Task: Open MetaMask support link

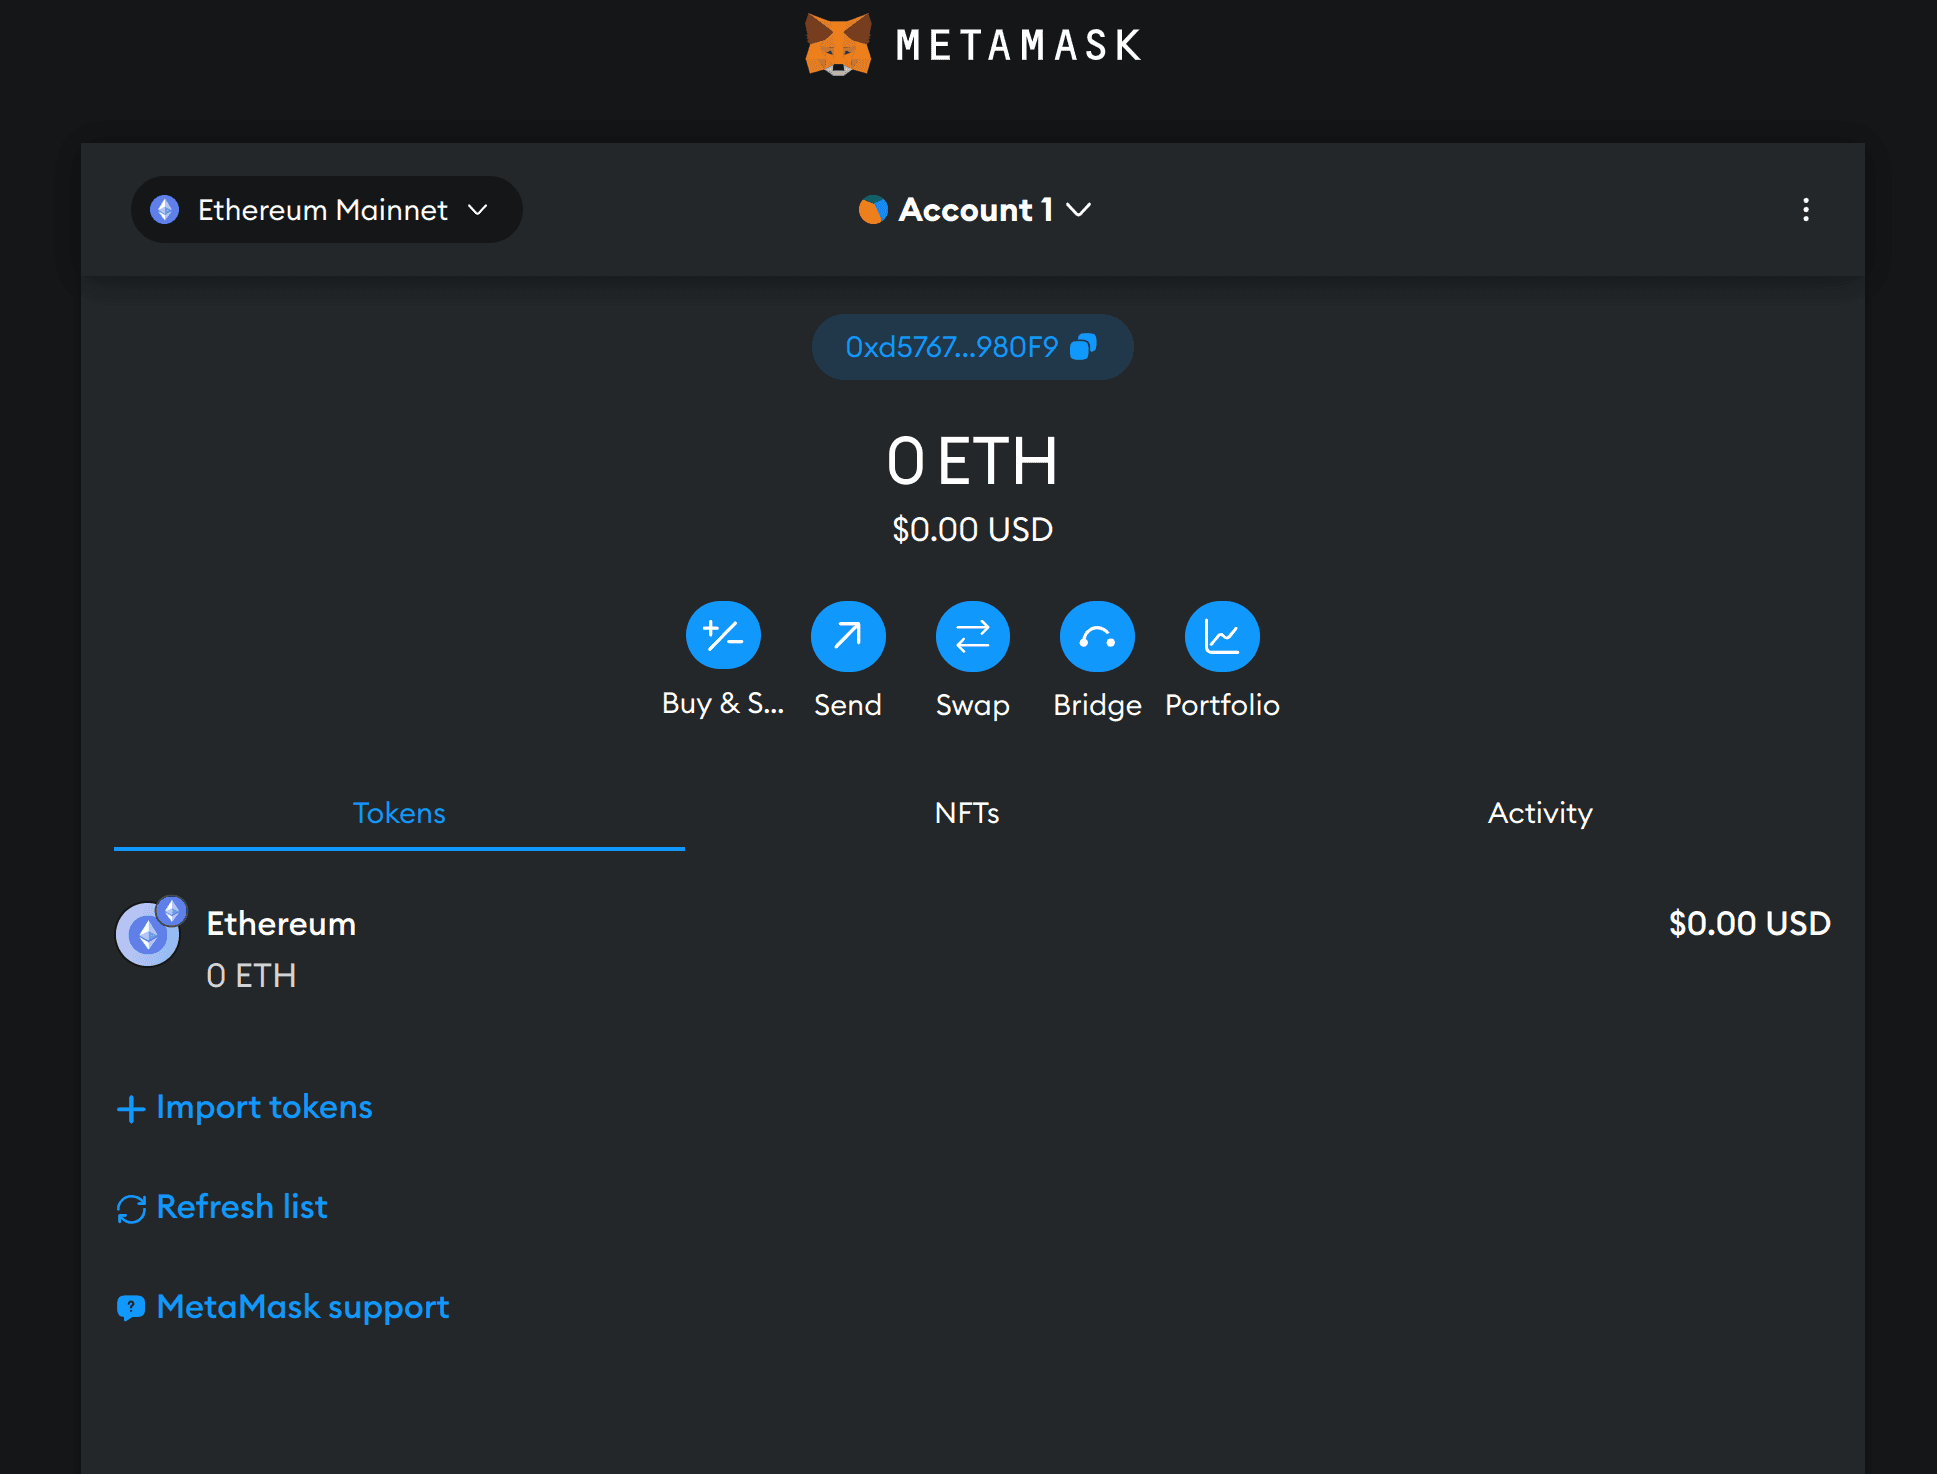Action: (x=283, y=1307)
